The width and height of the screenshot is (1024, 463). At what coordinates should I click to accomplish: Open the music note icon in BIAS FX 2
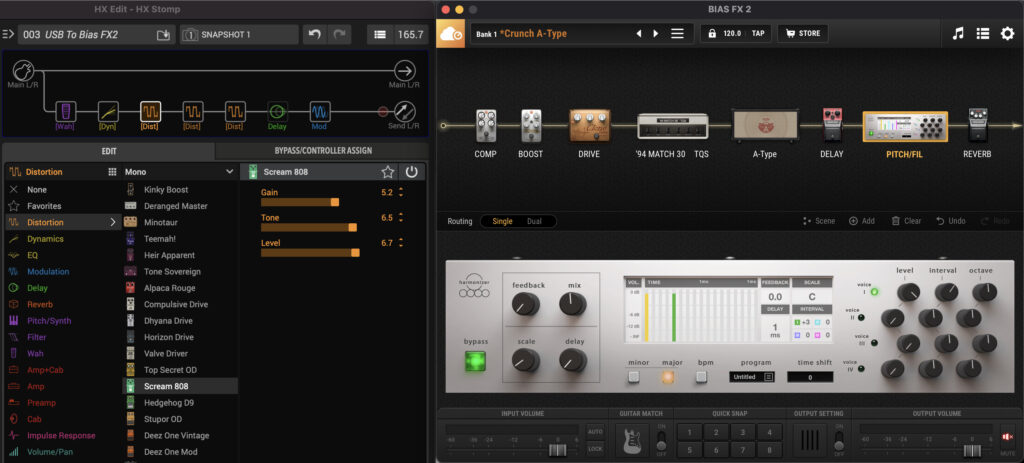958,34
